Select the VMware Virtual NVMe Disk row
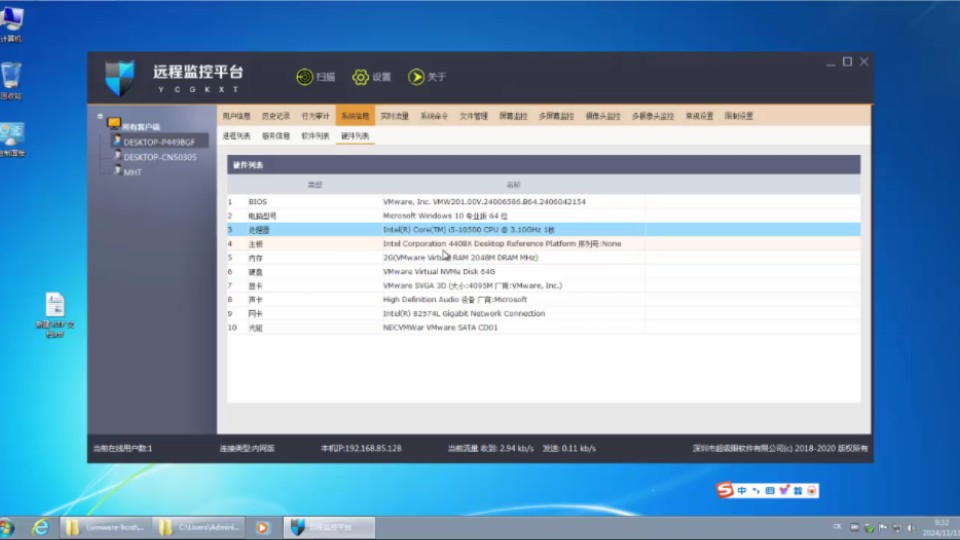 (x=544, y=272)
